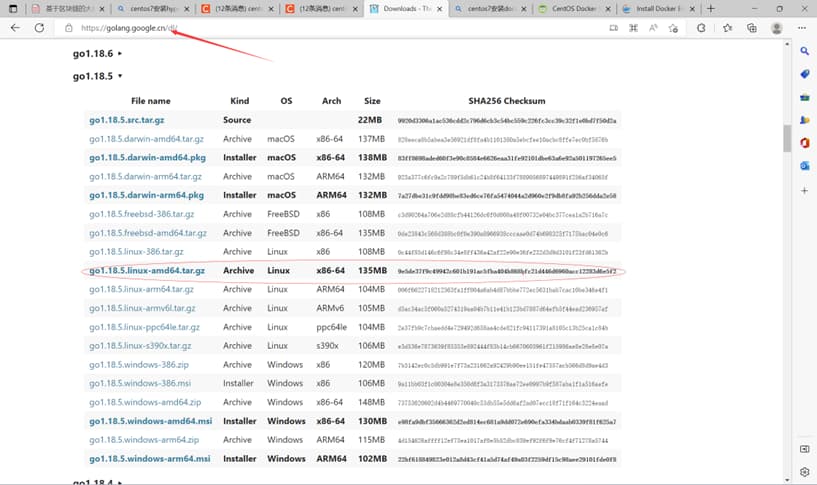The image size is (817, 485).
Task: Click the browser back arrow
Action: (15, 28)
